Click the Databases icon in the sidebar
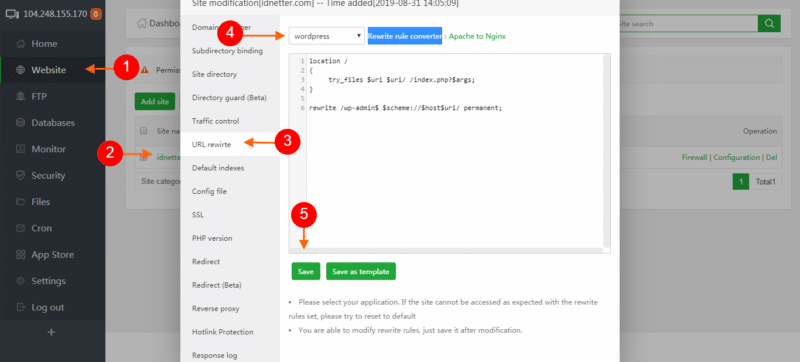 (x=20, y=123)
